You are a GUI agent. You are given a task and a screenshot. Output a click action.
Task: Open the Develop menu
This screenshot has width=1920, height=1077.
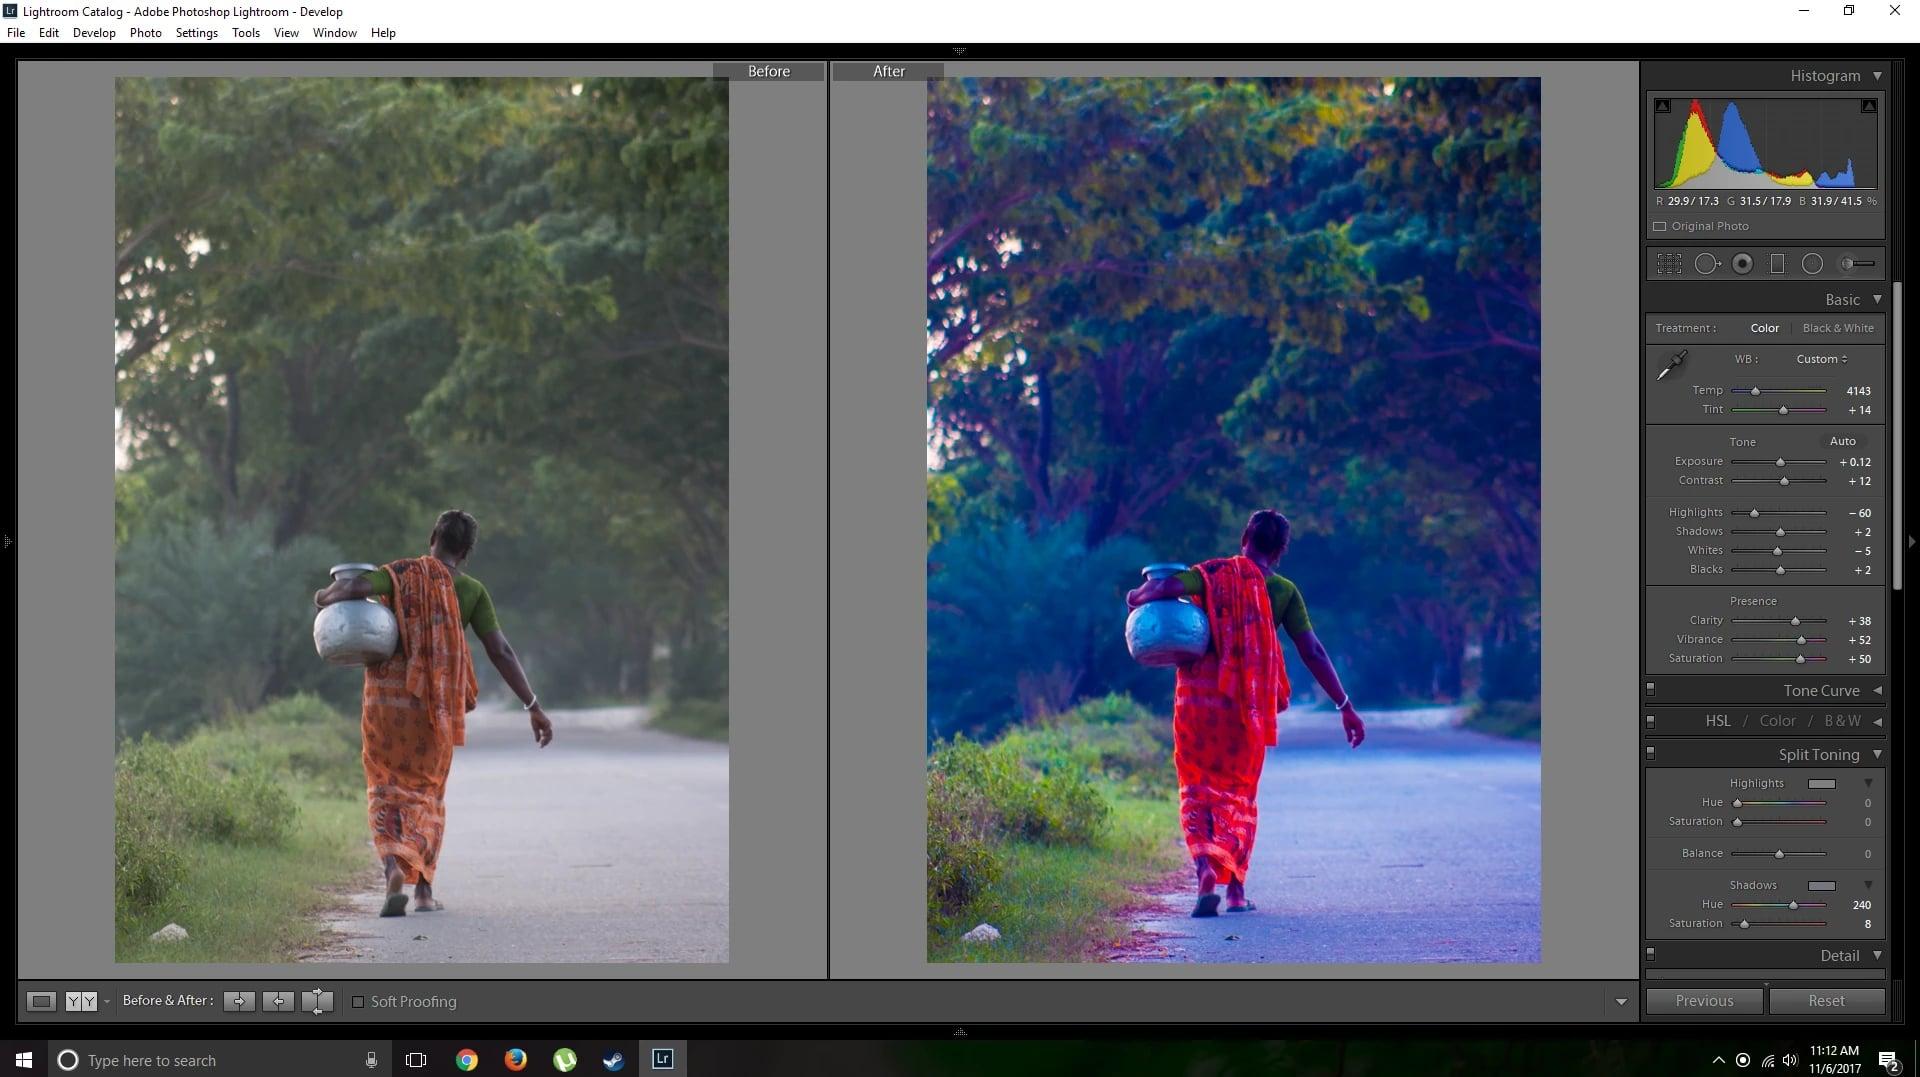point(94,32)
